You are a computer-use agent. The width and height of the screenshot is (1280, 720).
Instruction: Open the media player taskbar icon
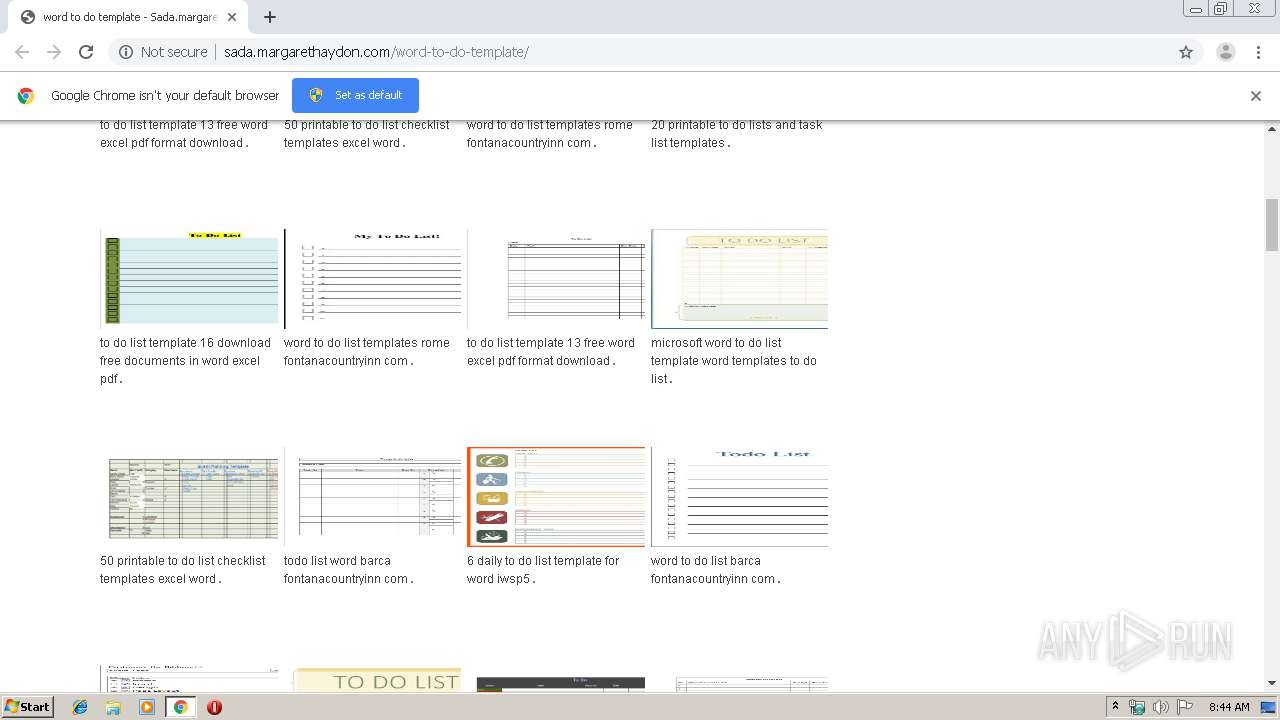pyautogui.click(x=147, y=707)
